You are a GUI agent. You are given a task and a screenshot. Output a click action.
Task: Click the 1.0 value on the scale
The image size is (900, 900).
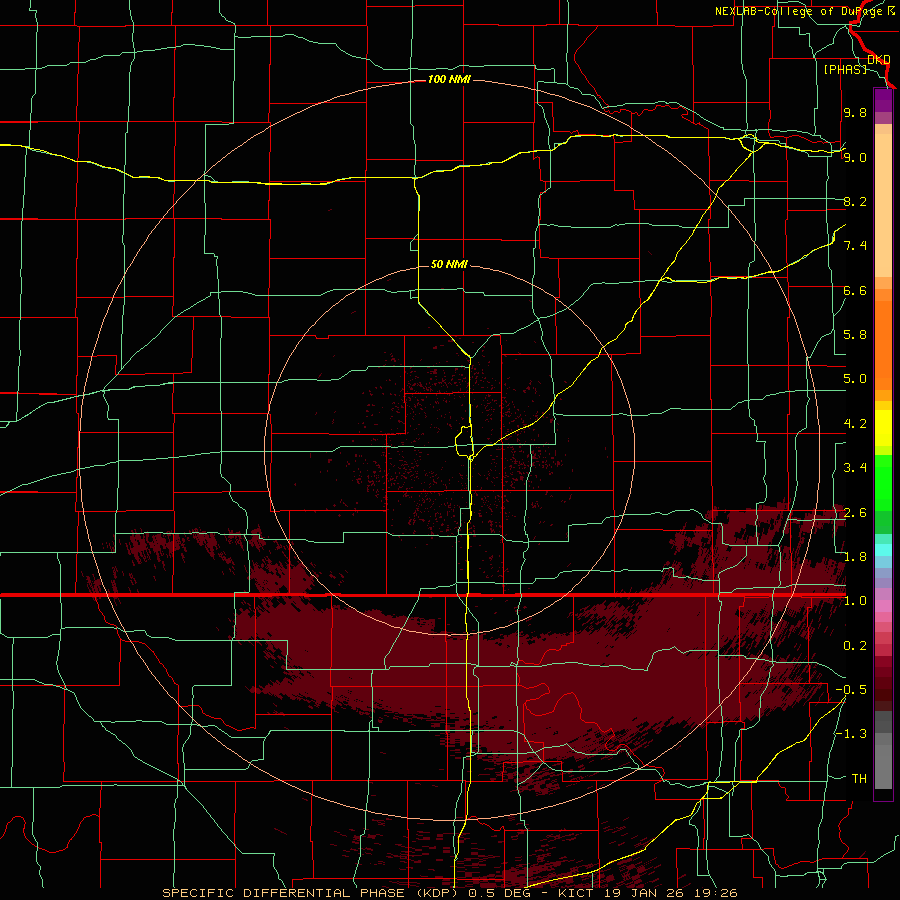(x=855, y=601)
